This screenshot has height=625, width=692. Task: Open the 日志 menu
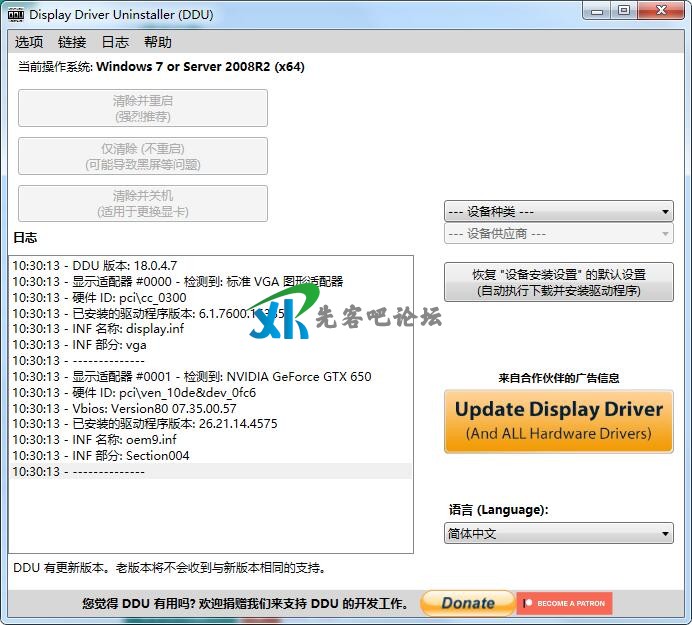[115, 42]
